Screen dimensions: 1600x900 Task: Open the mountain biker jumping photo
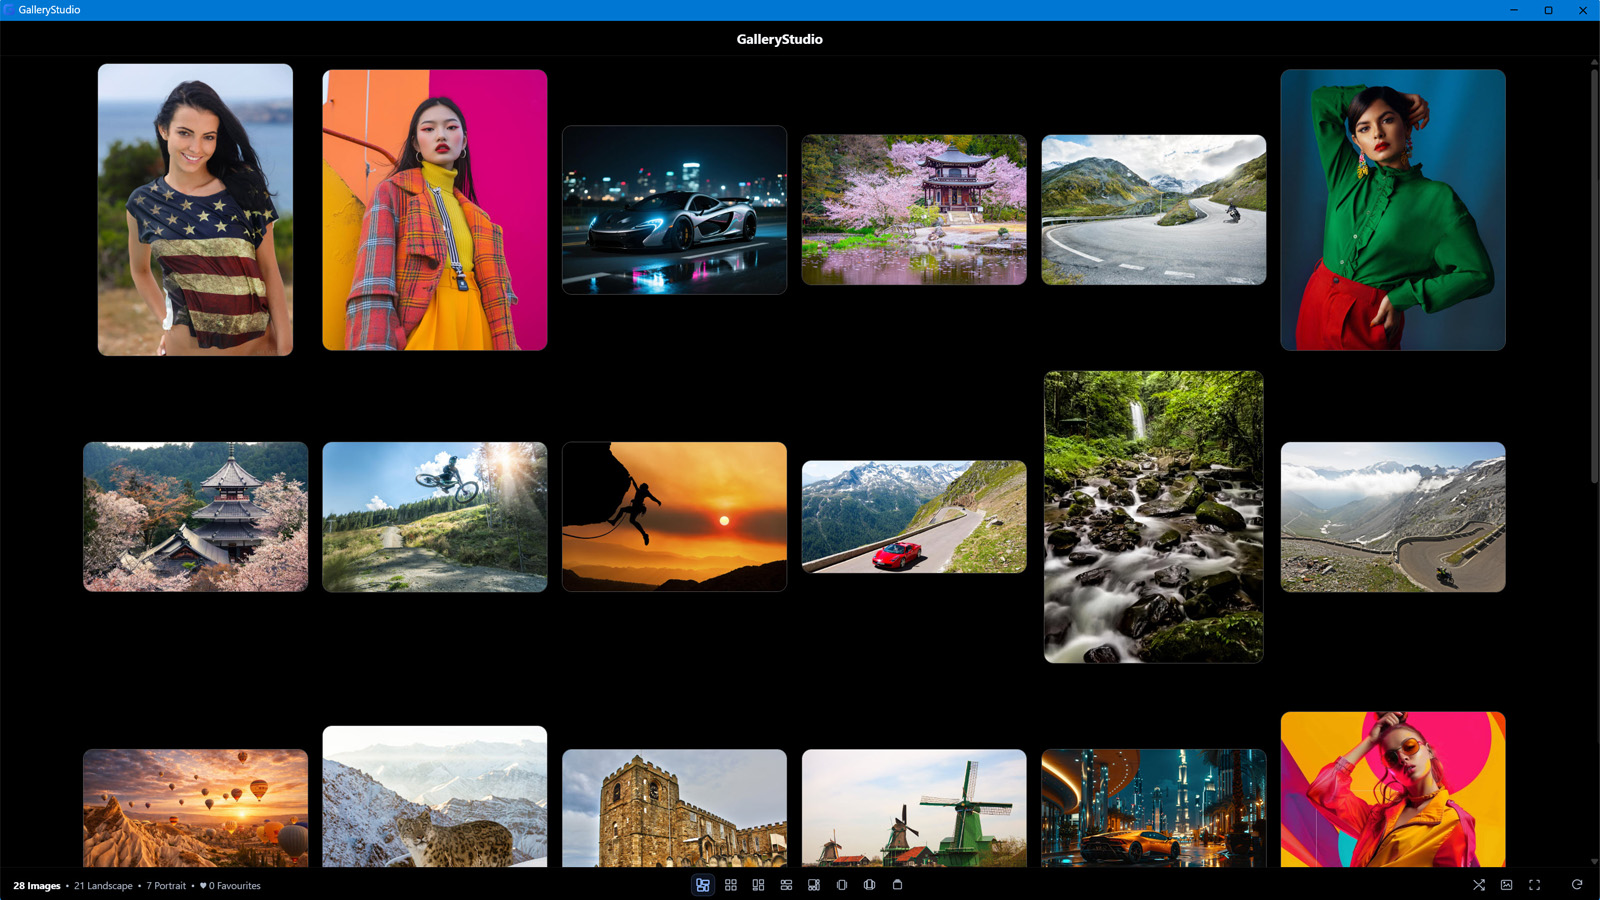pos(435,517)
